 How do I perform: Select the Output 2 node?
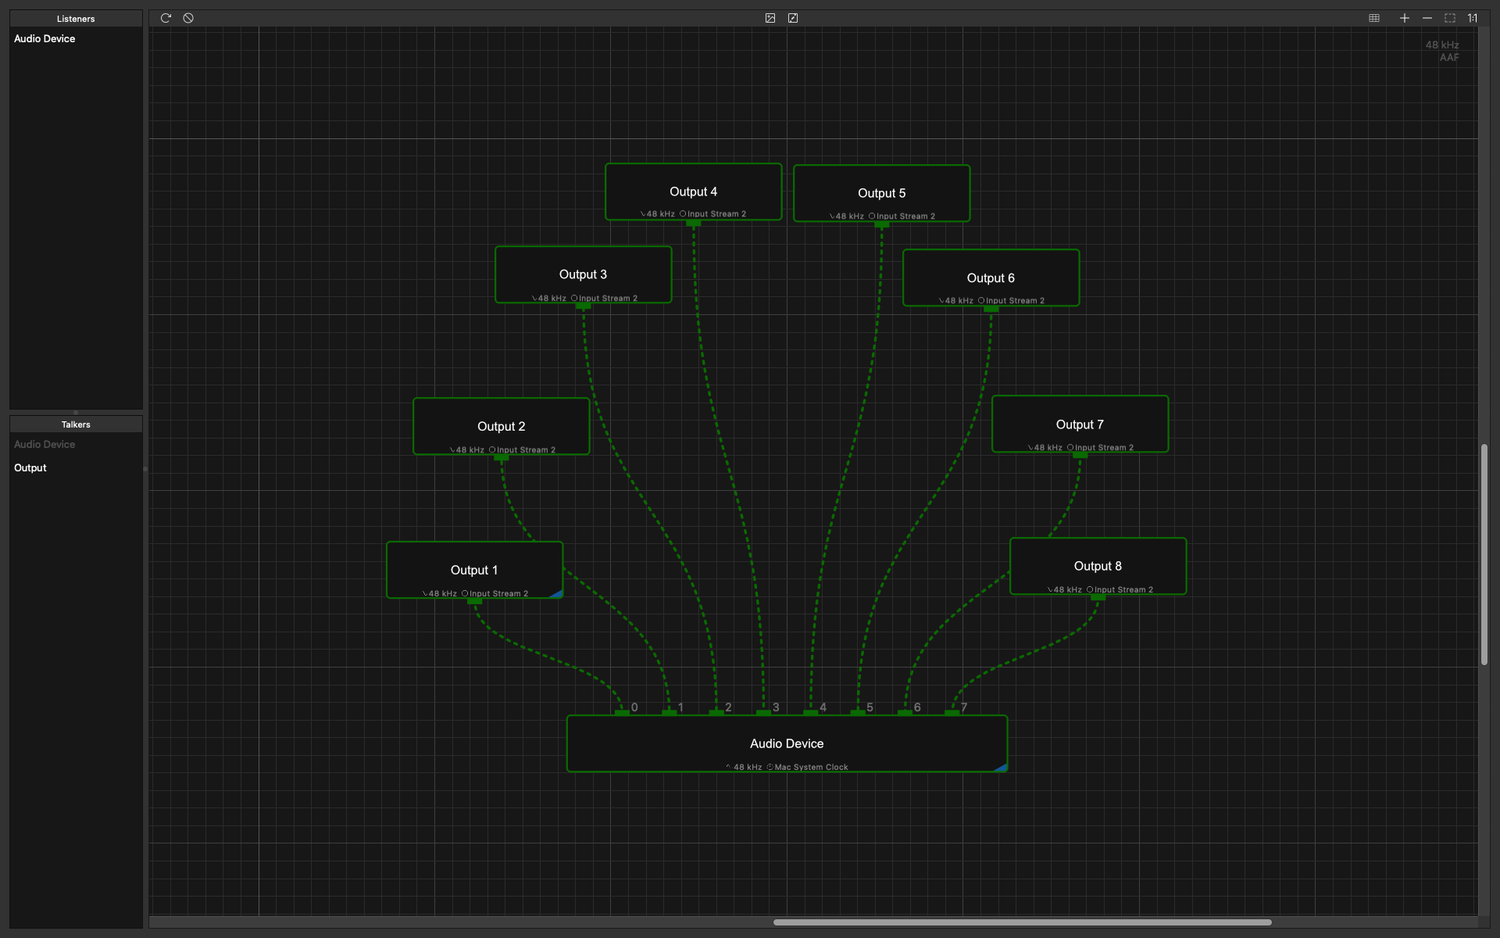tap(501, 426)
